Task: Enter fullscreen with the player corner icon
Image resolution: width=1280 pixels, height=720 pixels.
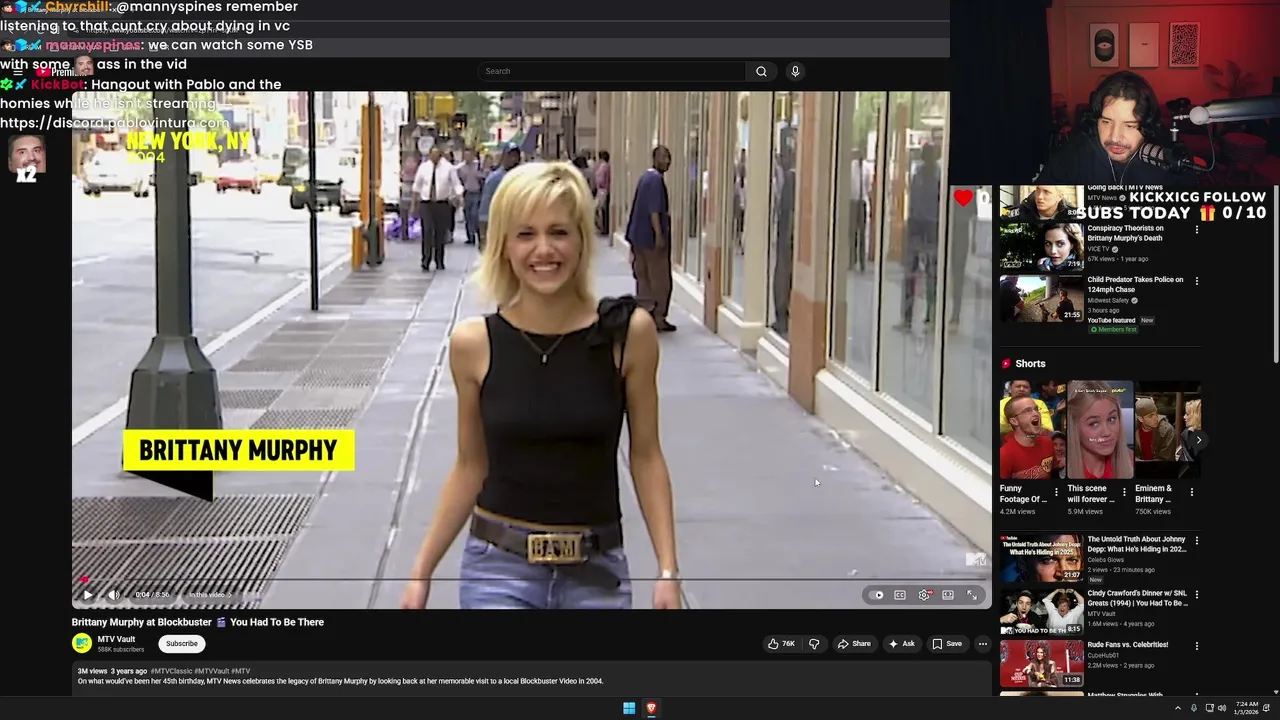Action: 972,595
